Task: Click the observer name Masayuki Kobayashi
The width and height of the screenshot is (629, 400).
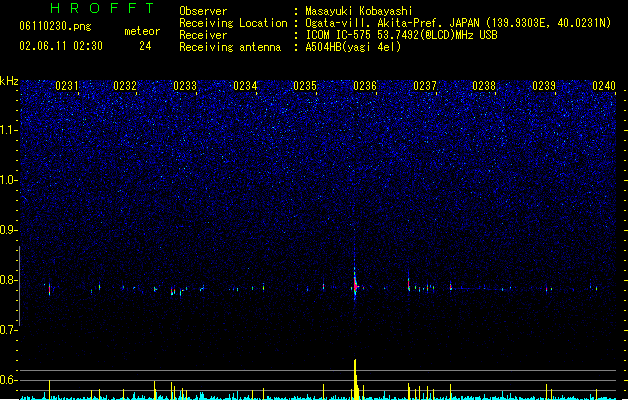Action: coord(358,11)
